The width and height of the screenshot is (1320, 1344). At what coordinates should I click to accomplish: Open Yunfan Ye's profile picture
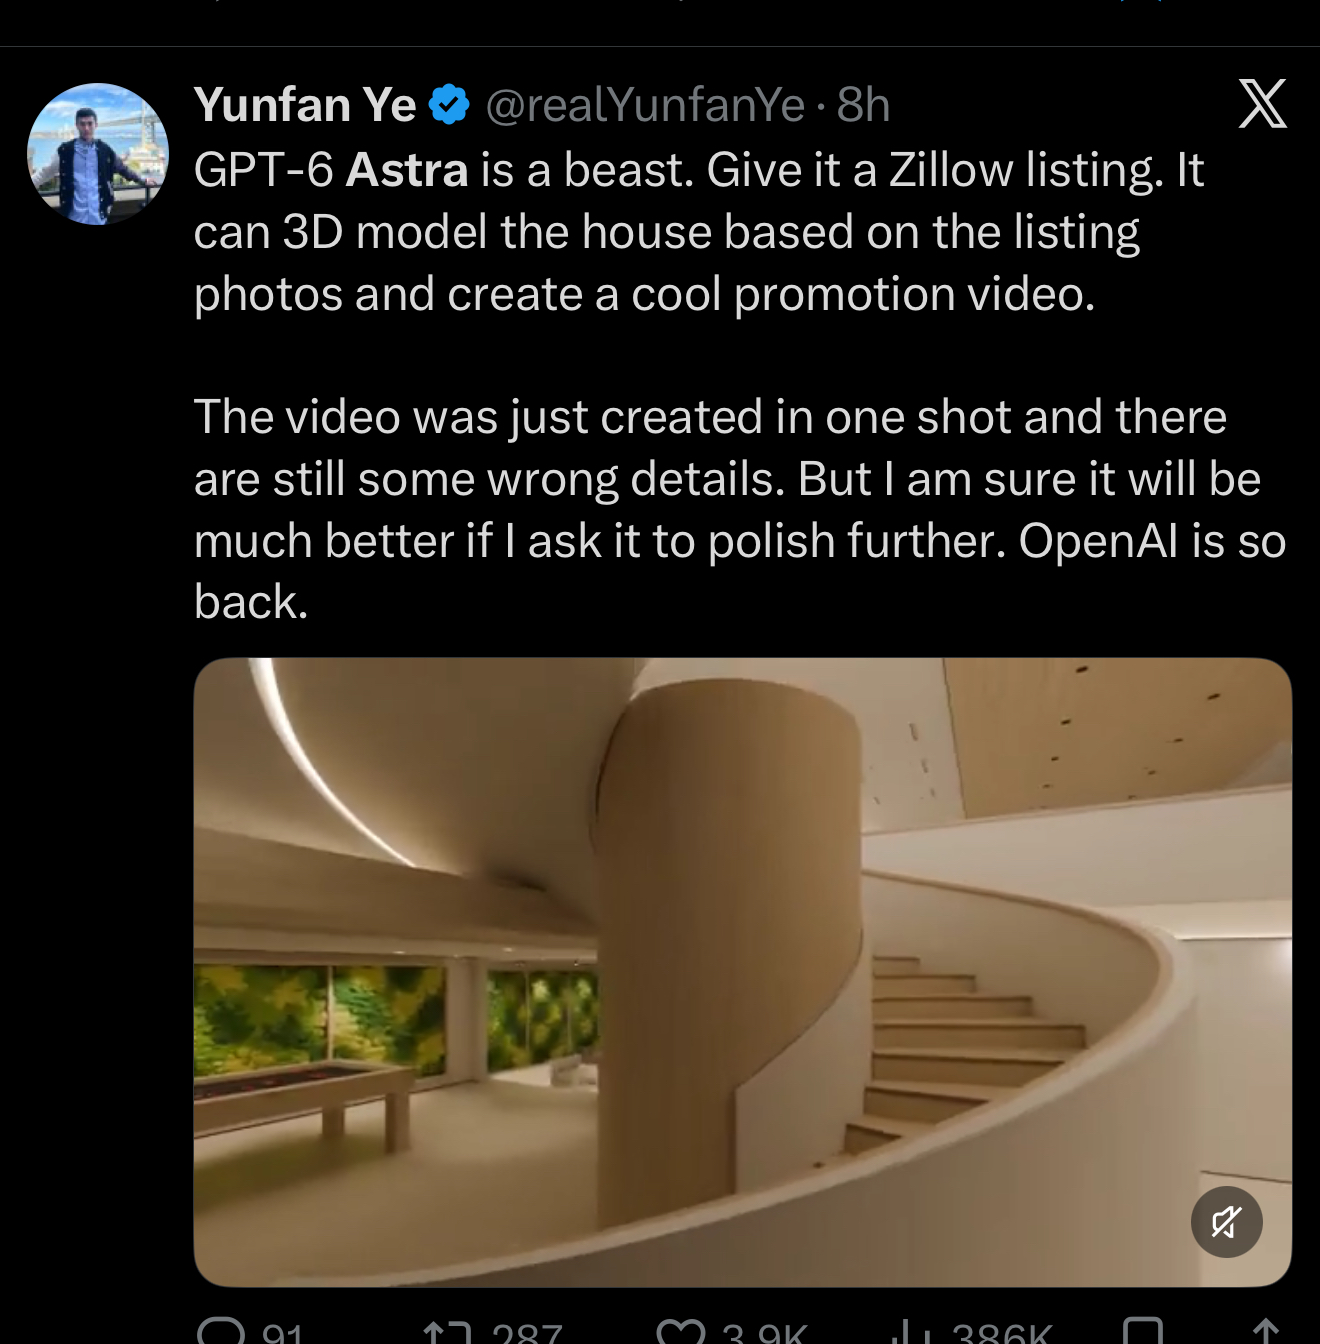coord(98,154)
